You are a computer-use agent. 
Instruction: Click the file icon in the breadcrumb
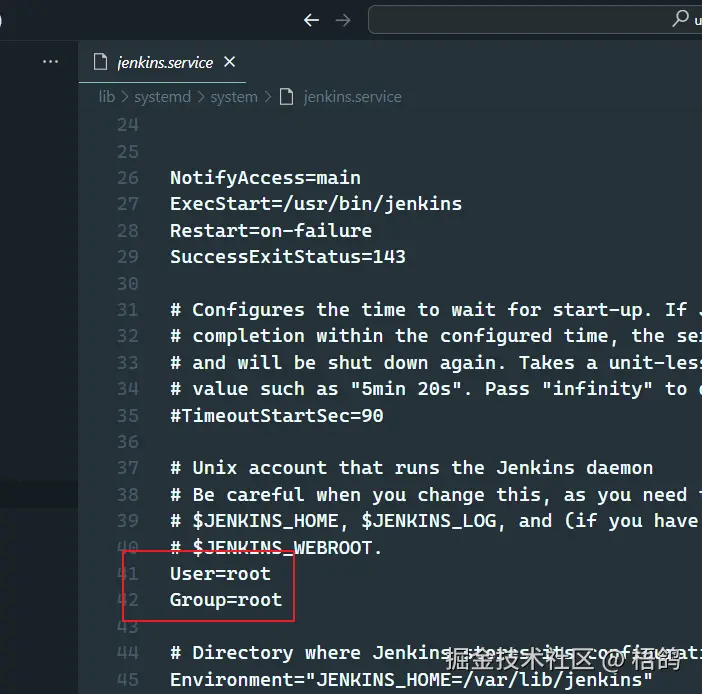point(287,97)
